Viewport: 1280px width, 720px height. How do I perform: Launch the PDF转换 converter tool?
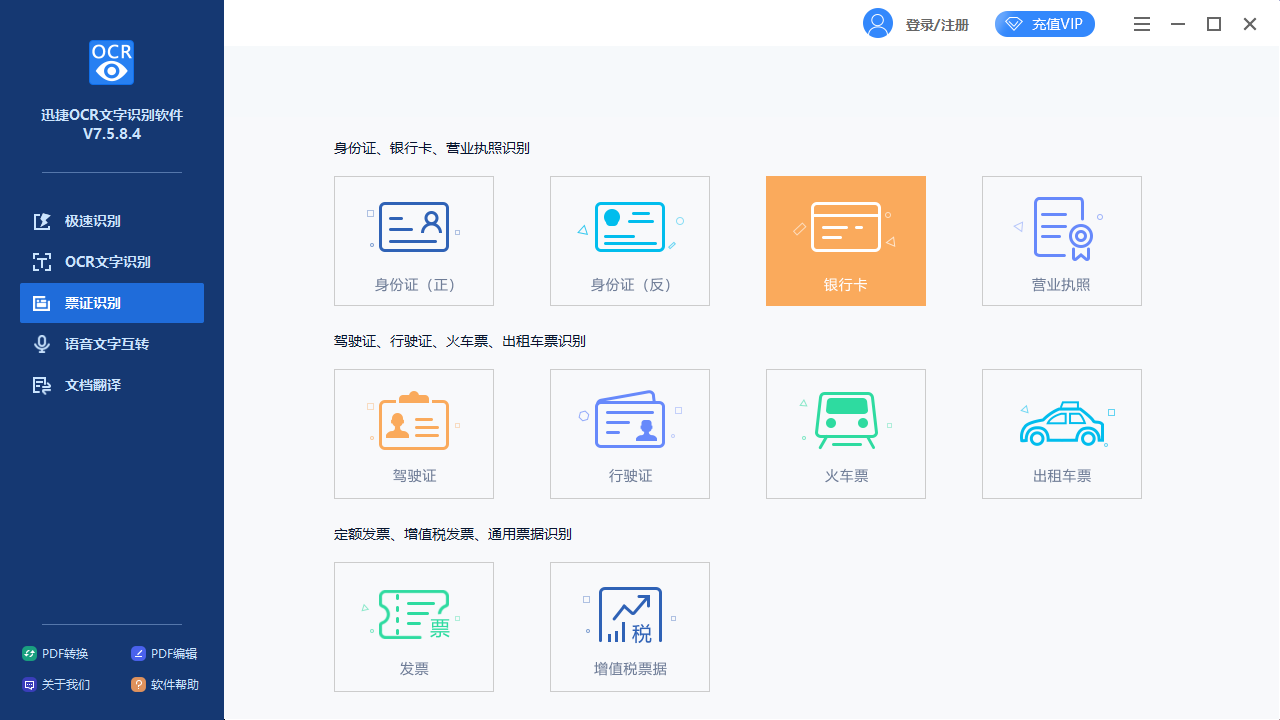pyautogui.click(x=54, y=653)
